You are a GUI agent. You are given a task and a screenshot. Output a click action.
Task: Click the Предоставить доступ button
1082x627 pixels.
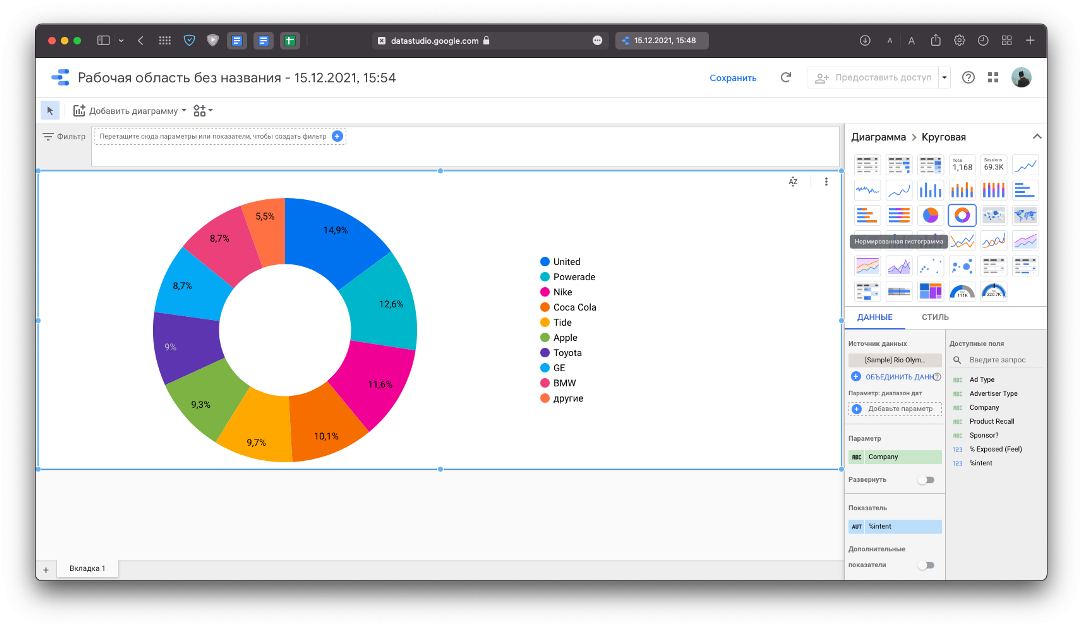click(x=873, y=77)
